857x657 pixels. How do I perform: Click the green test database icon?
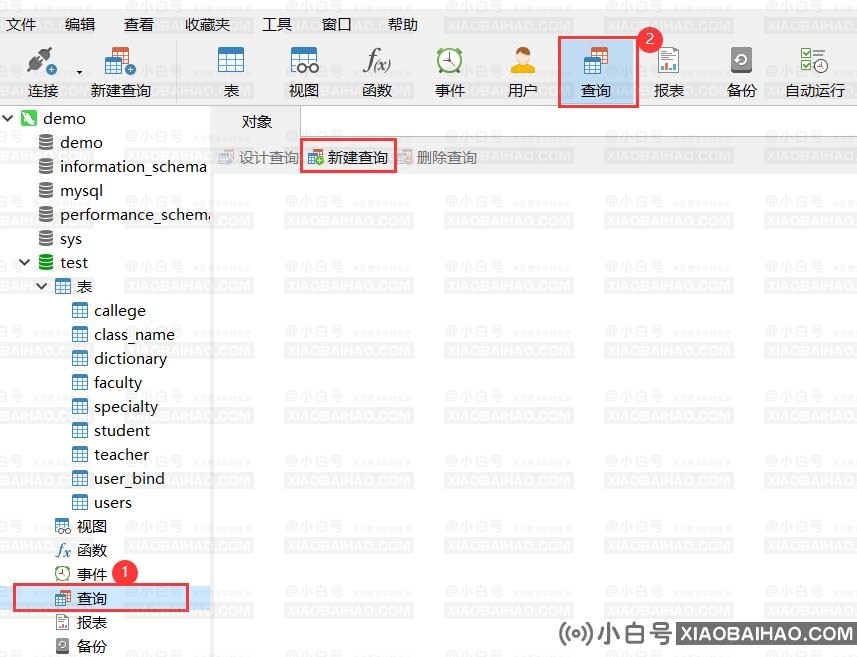pyautogui.click(x=46, y=262)
